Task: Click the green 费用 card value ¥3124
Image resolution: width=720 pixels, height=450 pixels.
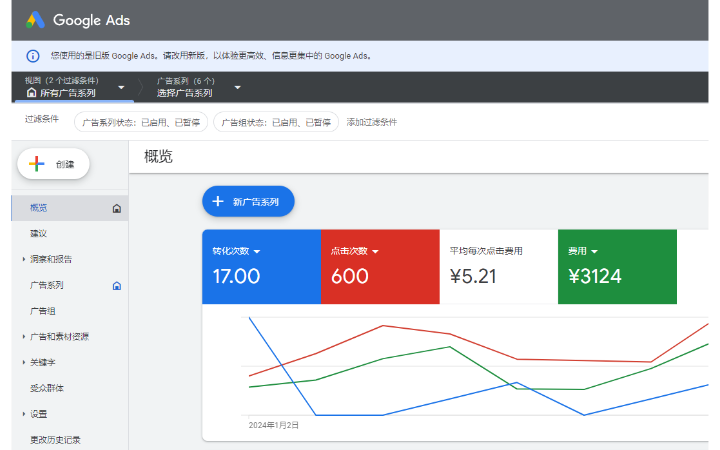Action: [595, 276]
